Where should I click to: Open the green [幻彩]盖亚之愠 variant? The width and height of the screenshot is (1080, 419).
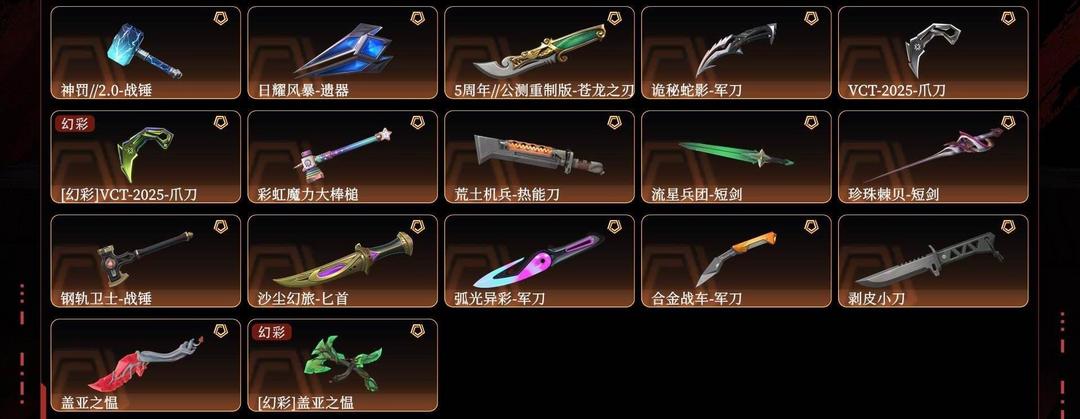[x=342, y=365]
